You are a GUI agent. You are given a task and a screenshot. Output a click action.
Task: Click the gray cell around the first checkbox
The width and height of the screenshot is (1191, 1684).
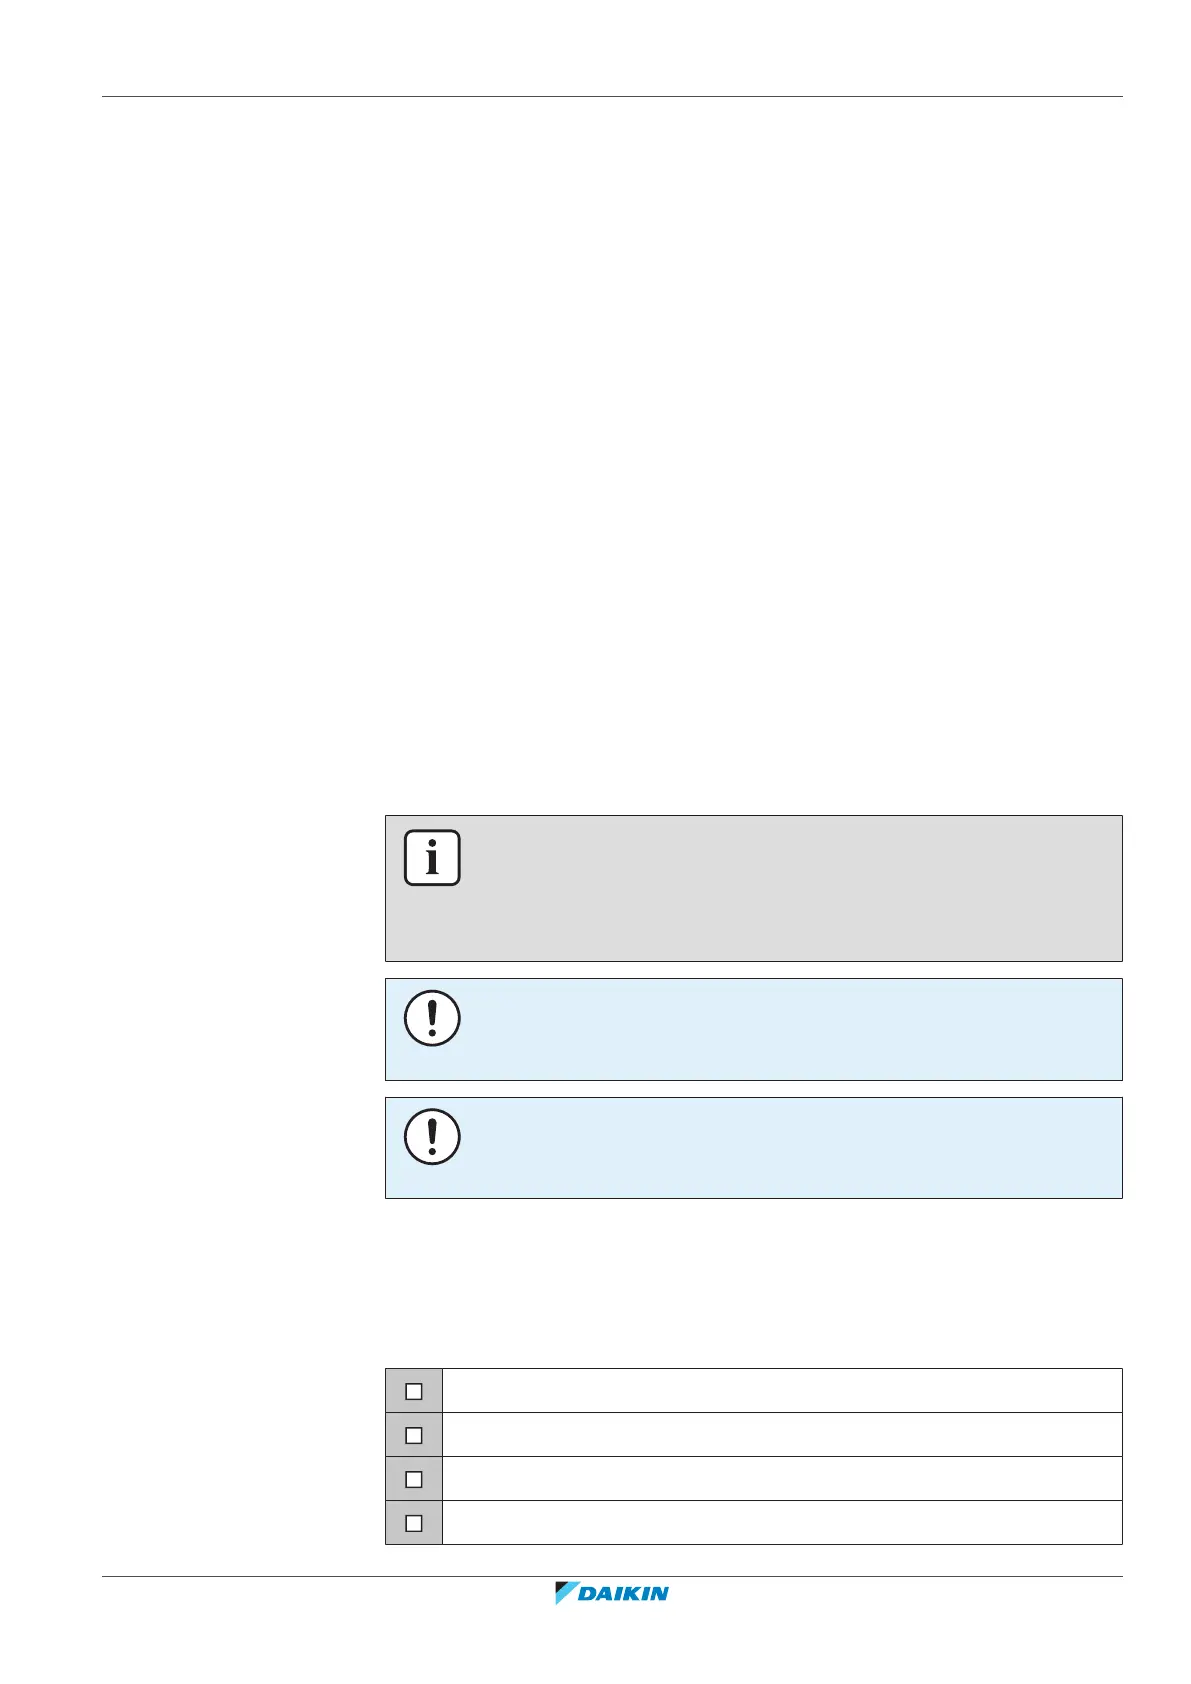pos(414,1391)
